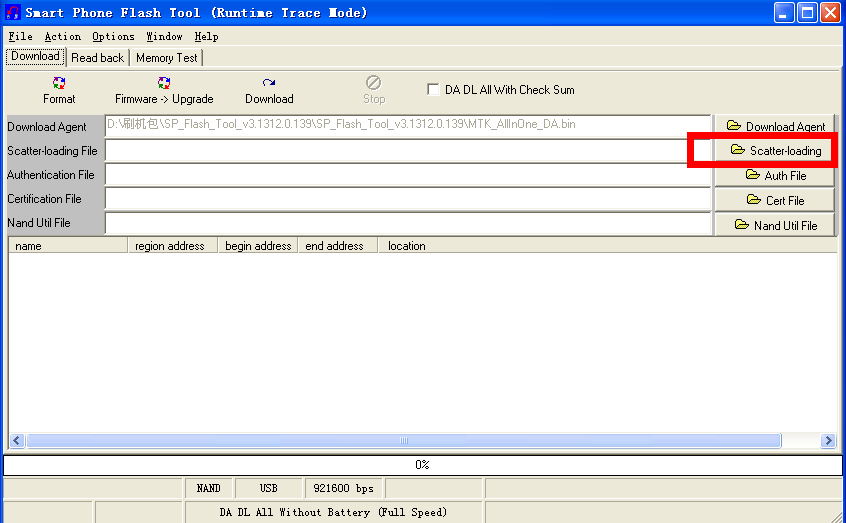Click the horizontal scrollbar left arrow
The width and height of the screenshot is (846, 523).
point(17,440)
